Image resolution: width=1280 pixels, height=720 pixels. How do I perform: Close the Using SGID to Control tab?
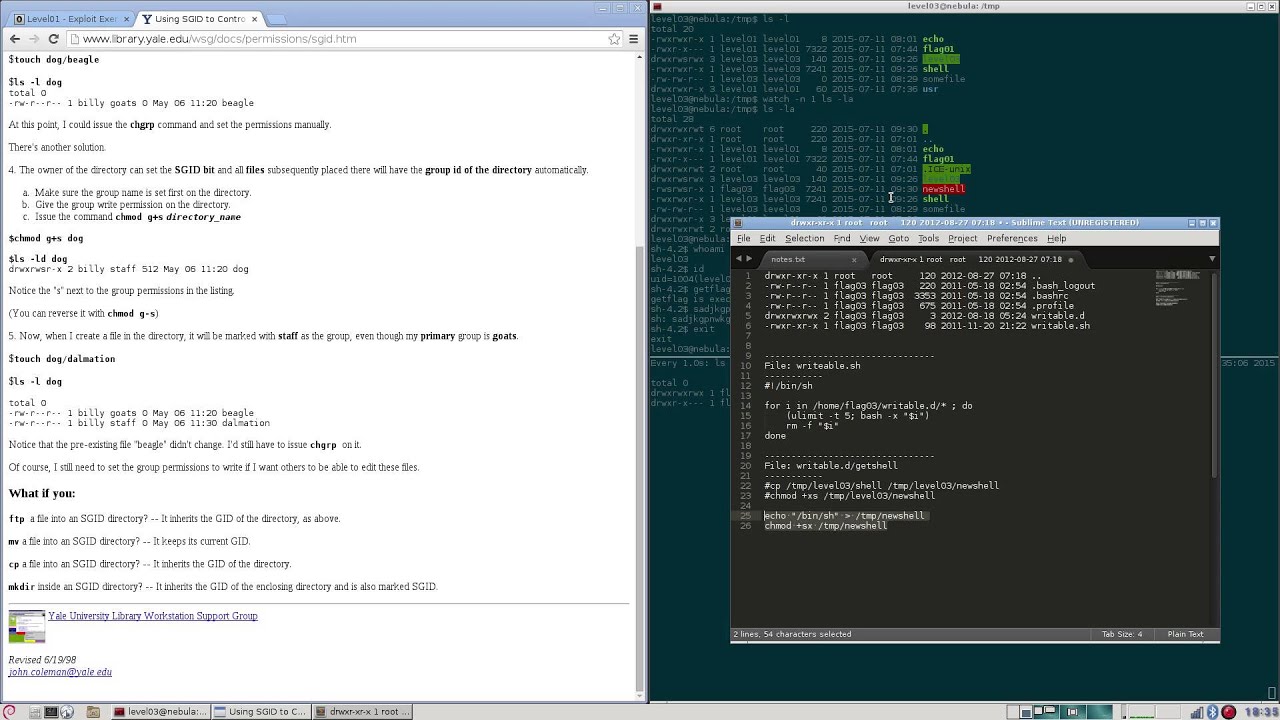[x=254, y=19]
